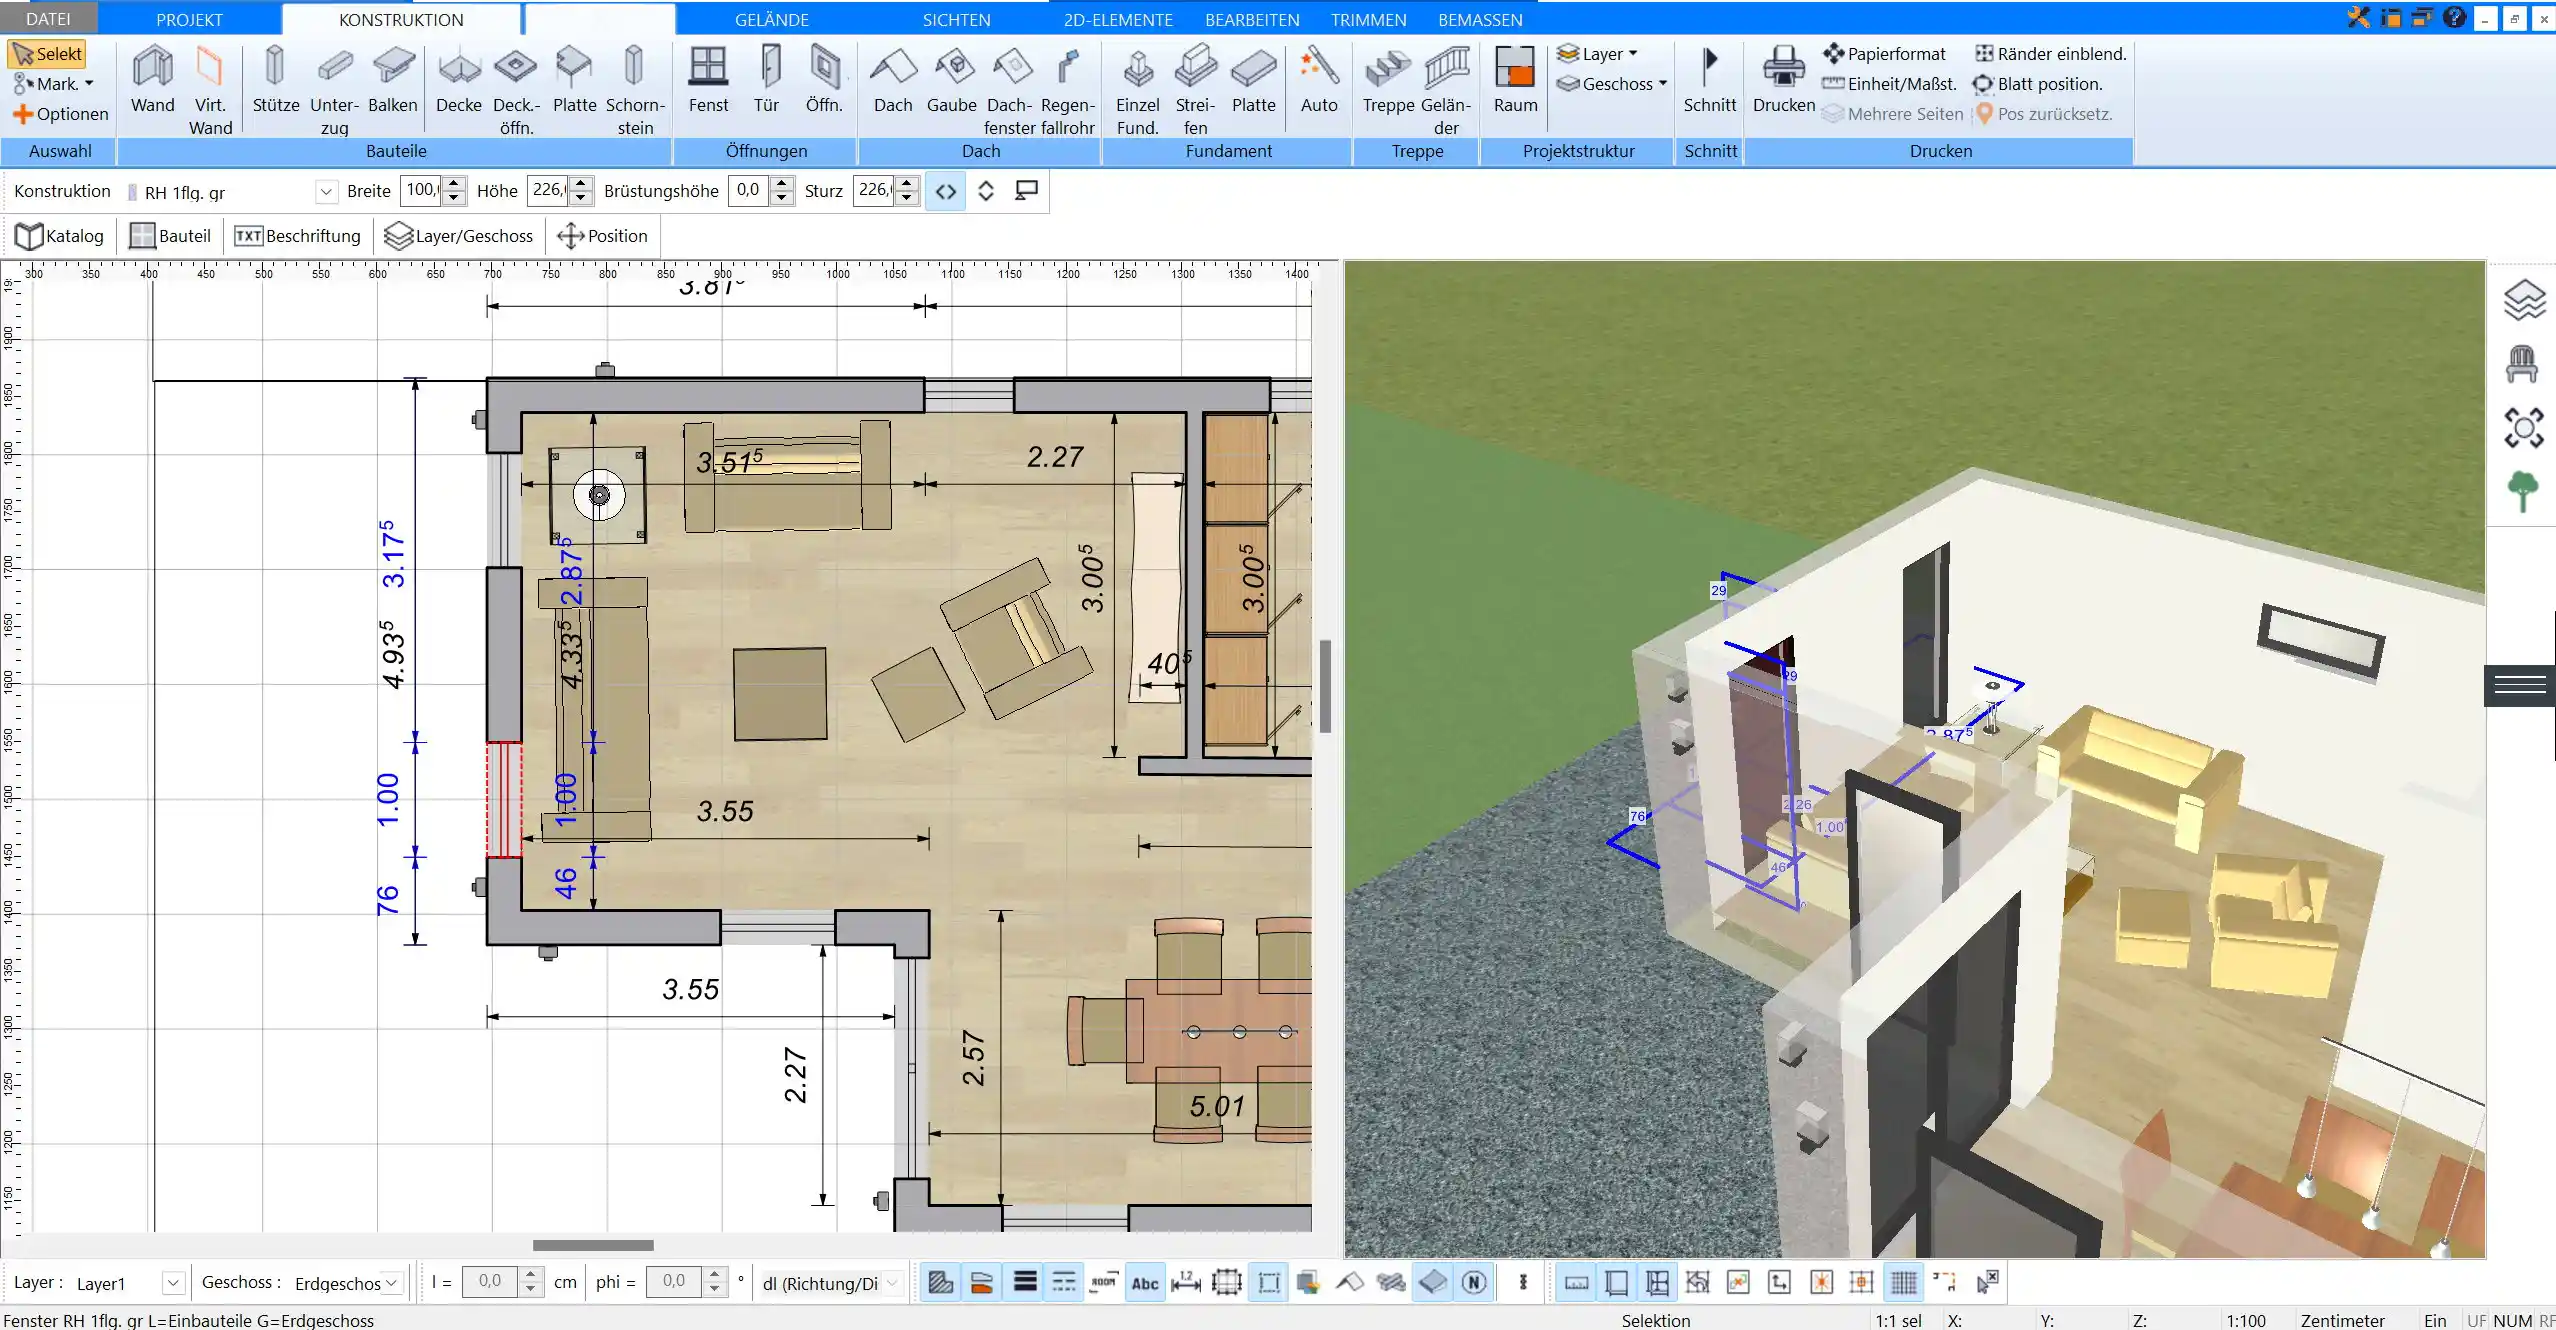Click the Katalog button
Viewport: 2556px width, 1330px height.
click(60, 236)
